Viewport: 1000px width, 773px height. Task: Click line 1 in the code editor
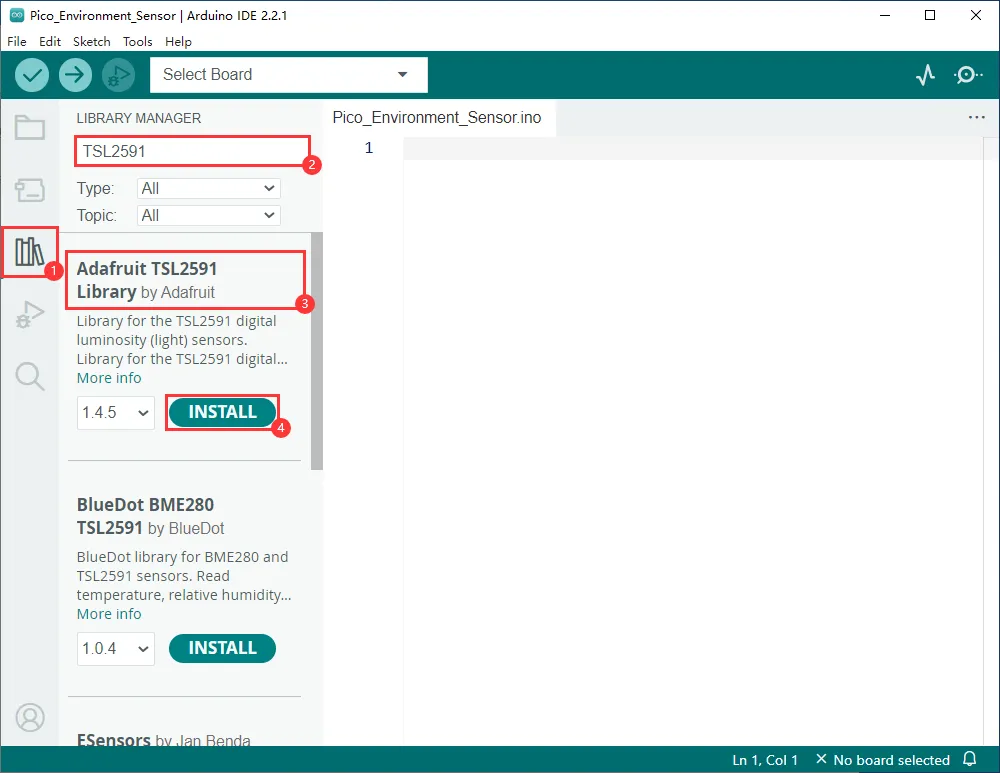[x=692, y=148]
